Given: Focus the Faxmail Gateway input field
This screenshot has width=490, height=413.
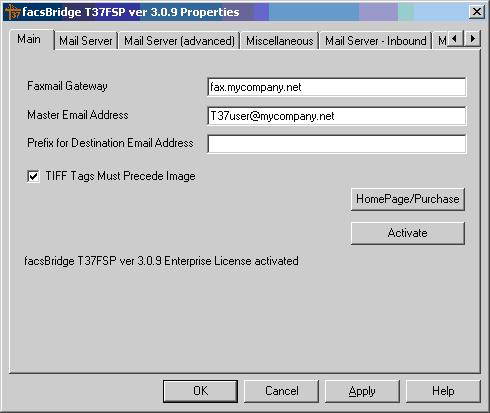Looking at the screenshot, I should tap(336, 87).
